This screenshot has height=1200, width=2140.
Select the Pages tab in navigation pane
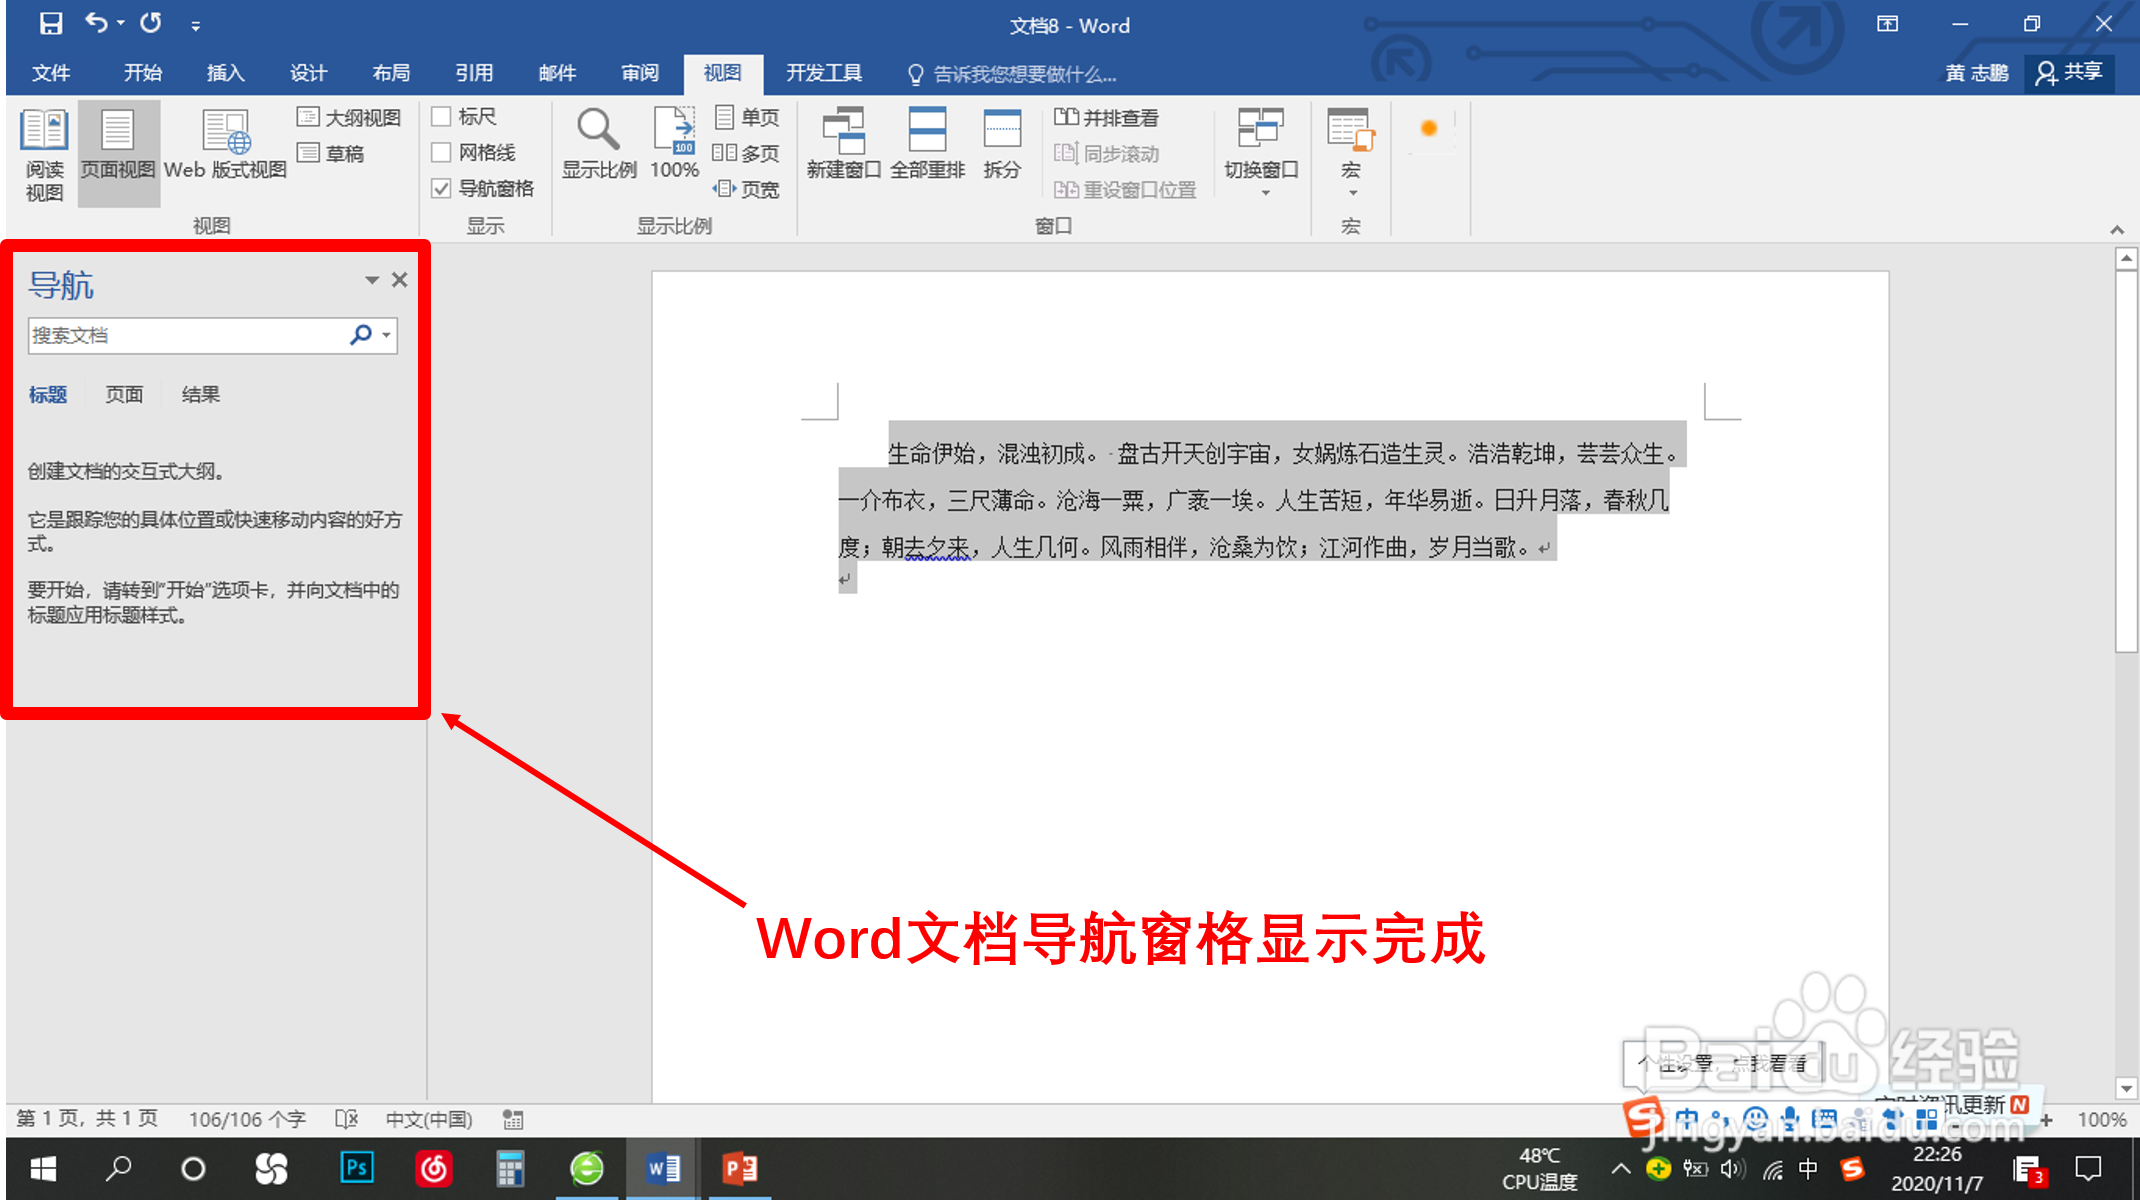(x=124, y=394)
